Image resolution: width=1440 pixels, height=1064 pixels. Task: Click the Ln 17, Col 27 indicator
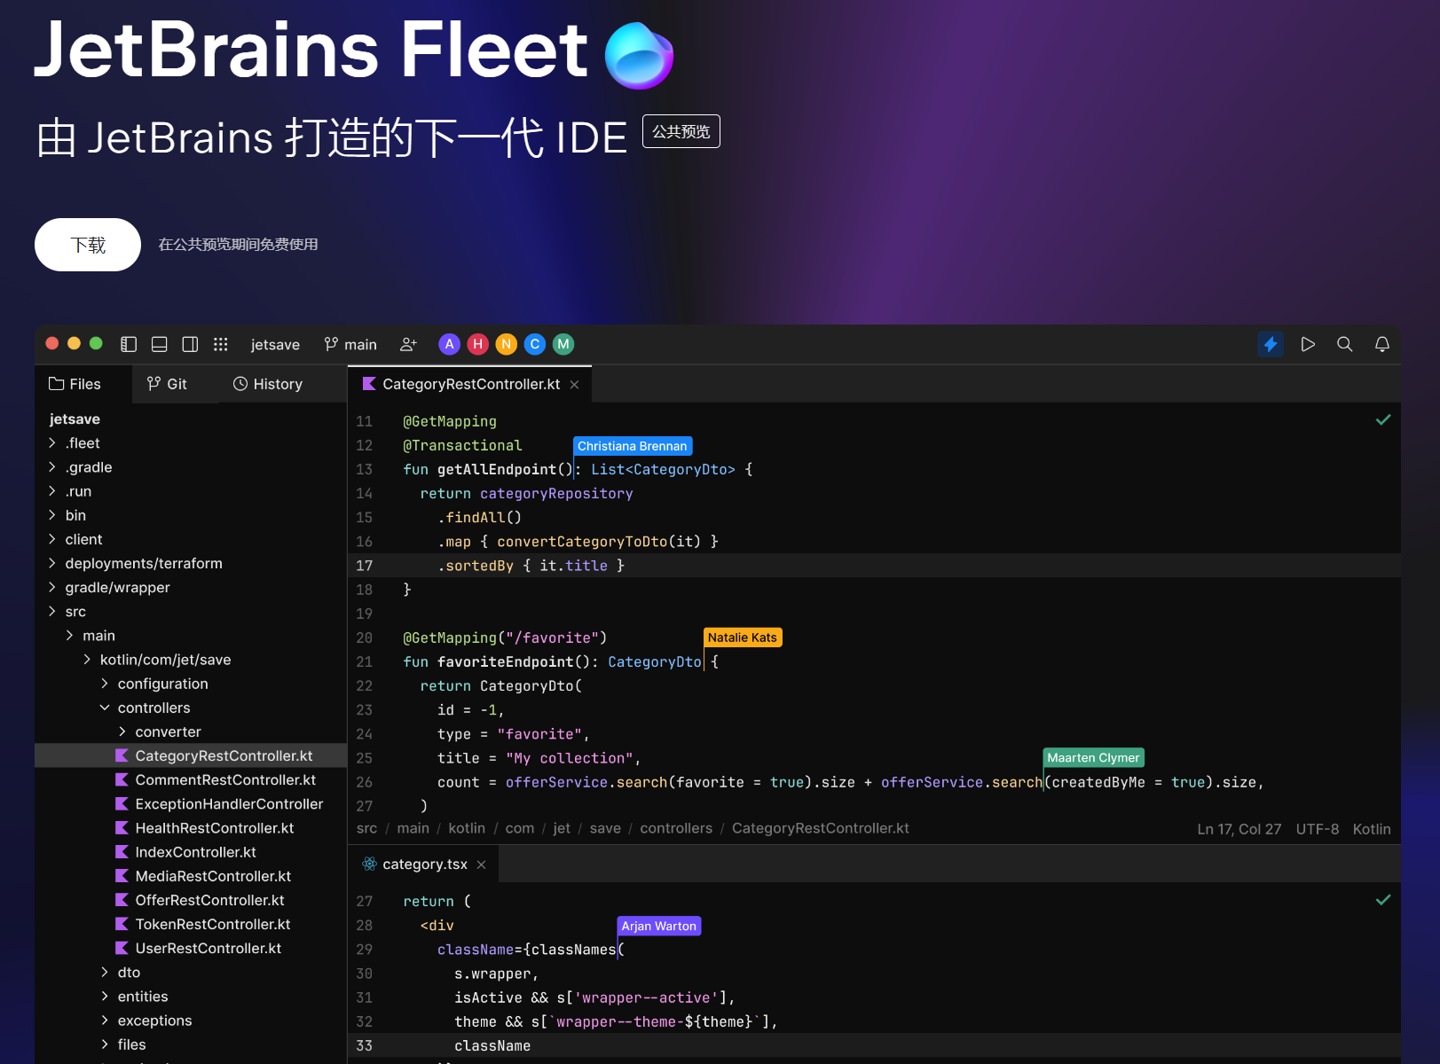[1239, 829]
